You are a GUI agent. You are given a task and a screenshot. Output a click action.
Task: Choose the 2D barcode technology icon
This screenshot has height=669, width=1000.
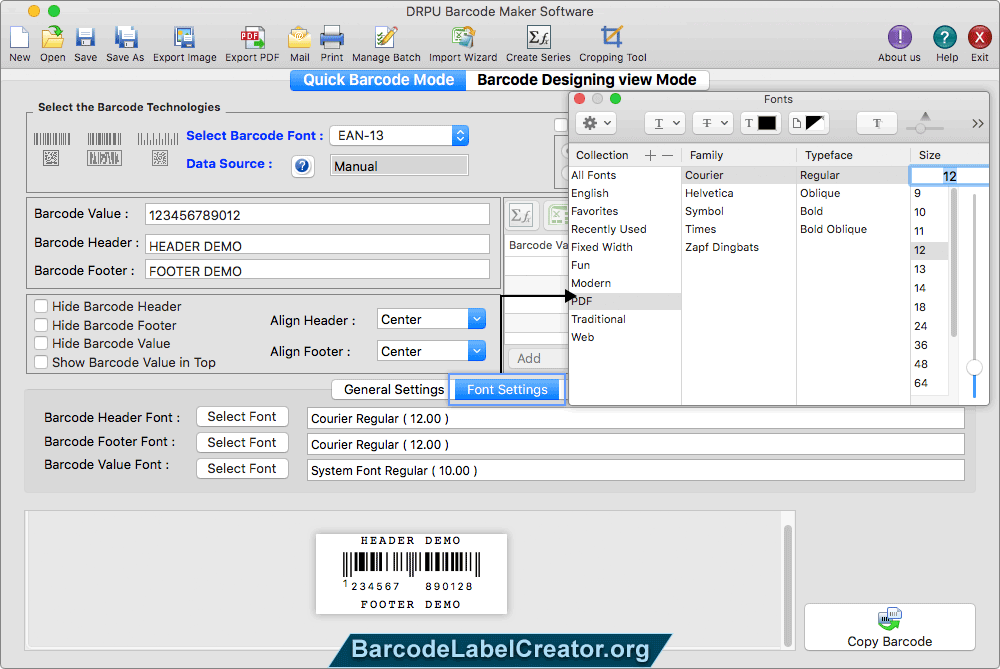tap(104, 149)
